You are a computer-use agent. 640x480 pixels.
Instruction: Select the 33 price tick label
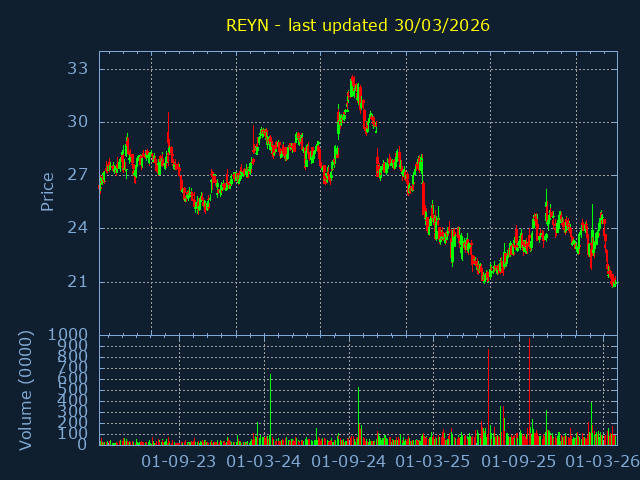[x=77, y=69]
